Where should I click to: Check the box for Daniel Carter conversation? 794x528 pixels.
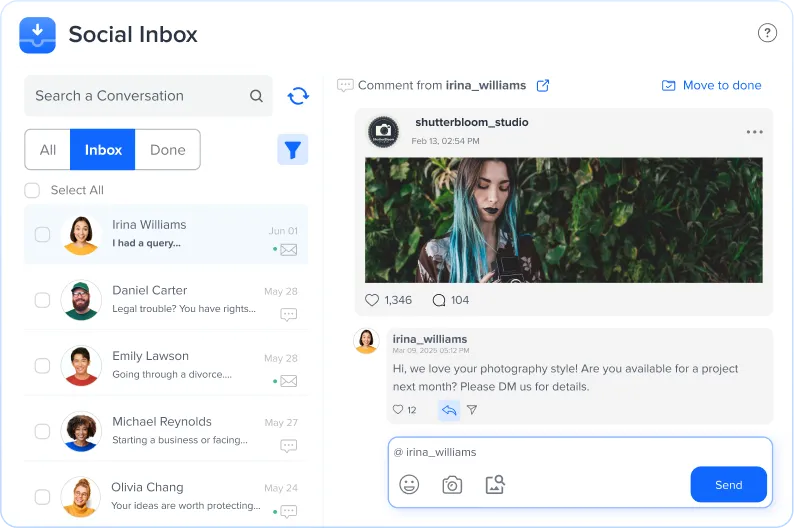pyautogui.click(x=43, y=300)
